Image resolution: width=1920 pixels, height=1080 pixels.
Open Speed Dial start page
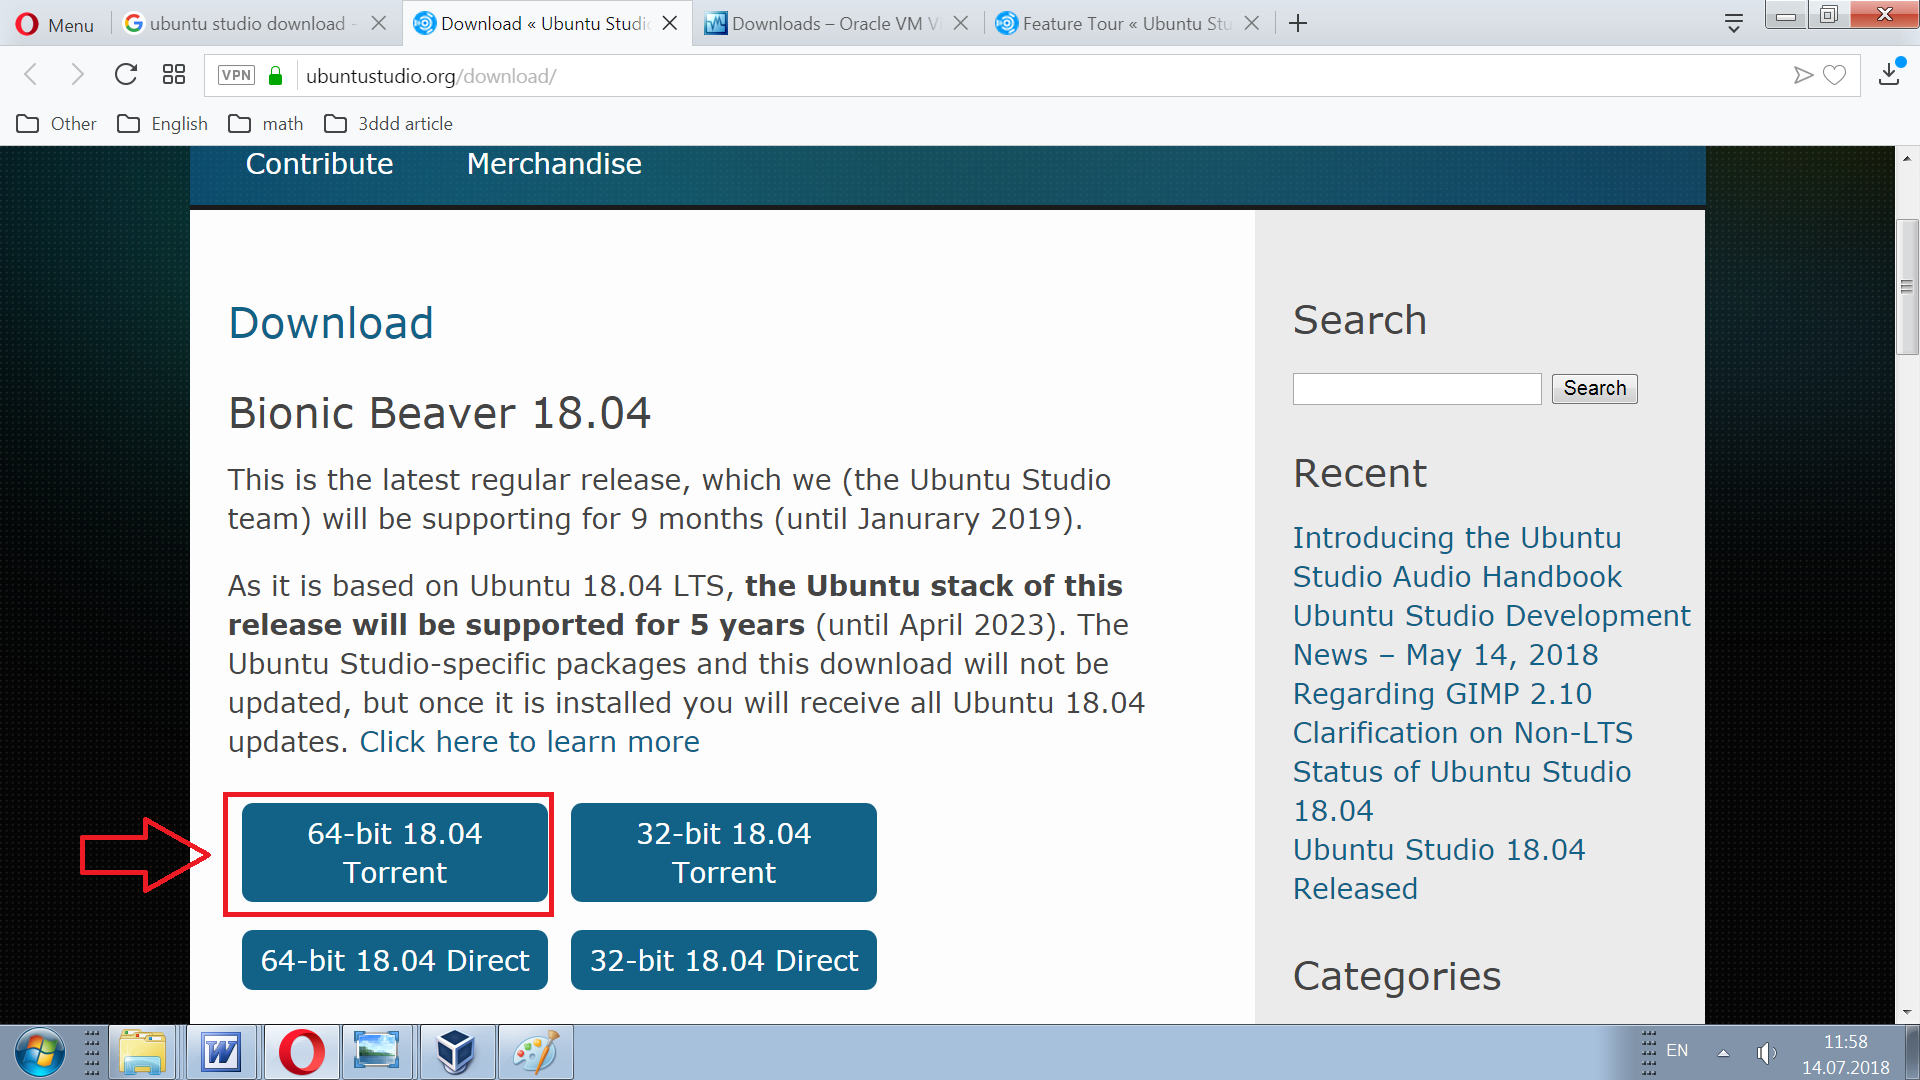174,75
